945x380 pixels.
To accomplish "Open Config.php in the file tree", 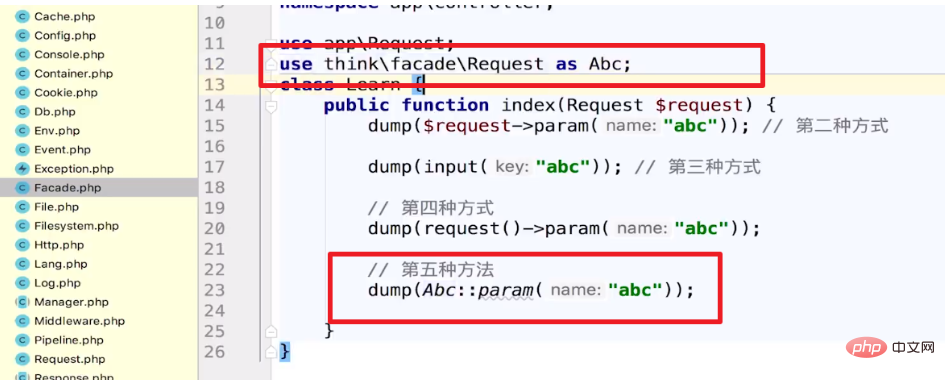I will (x=65, y=36).
